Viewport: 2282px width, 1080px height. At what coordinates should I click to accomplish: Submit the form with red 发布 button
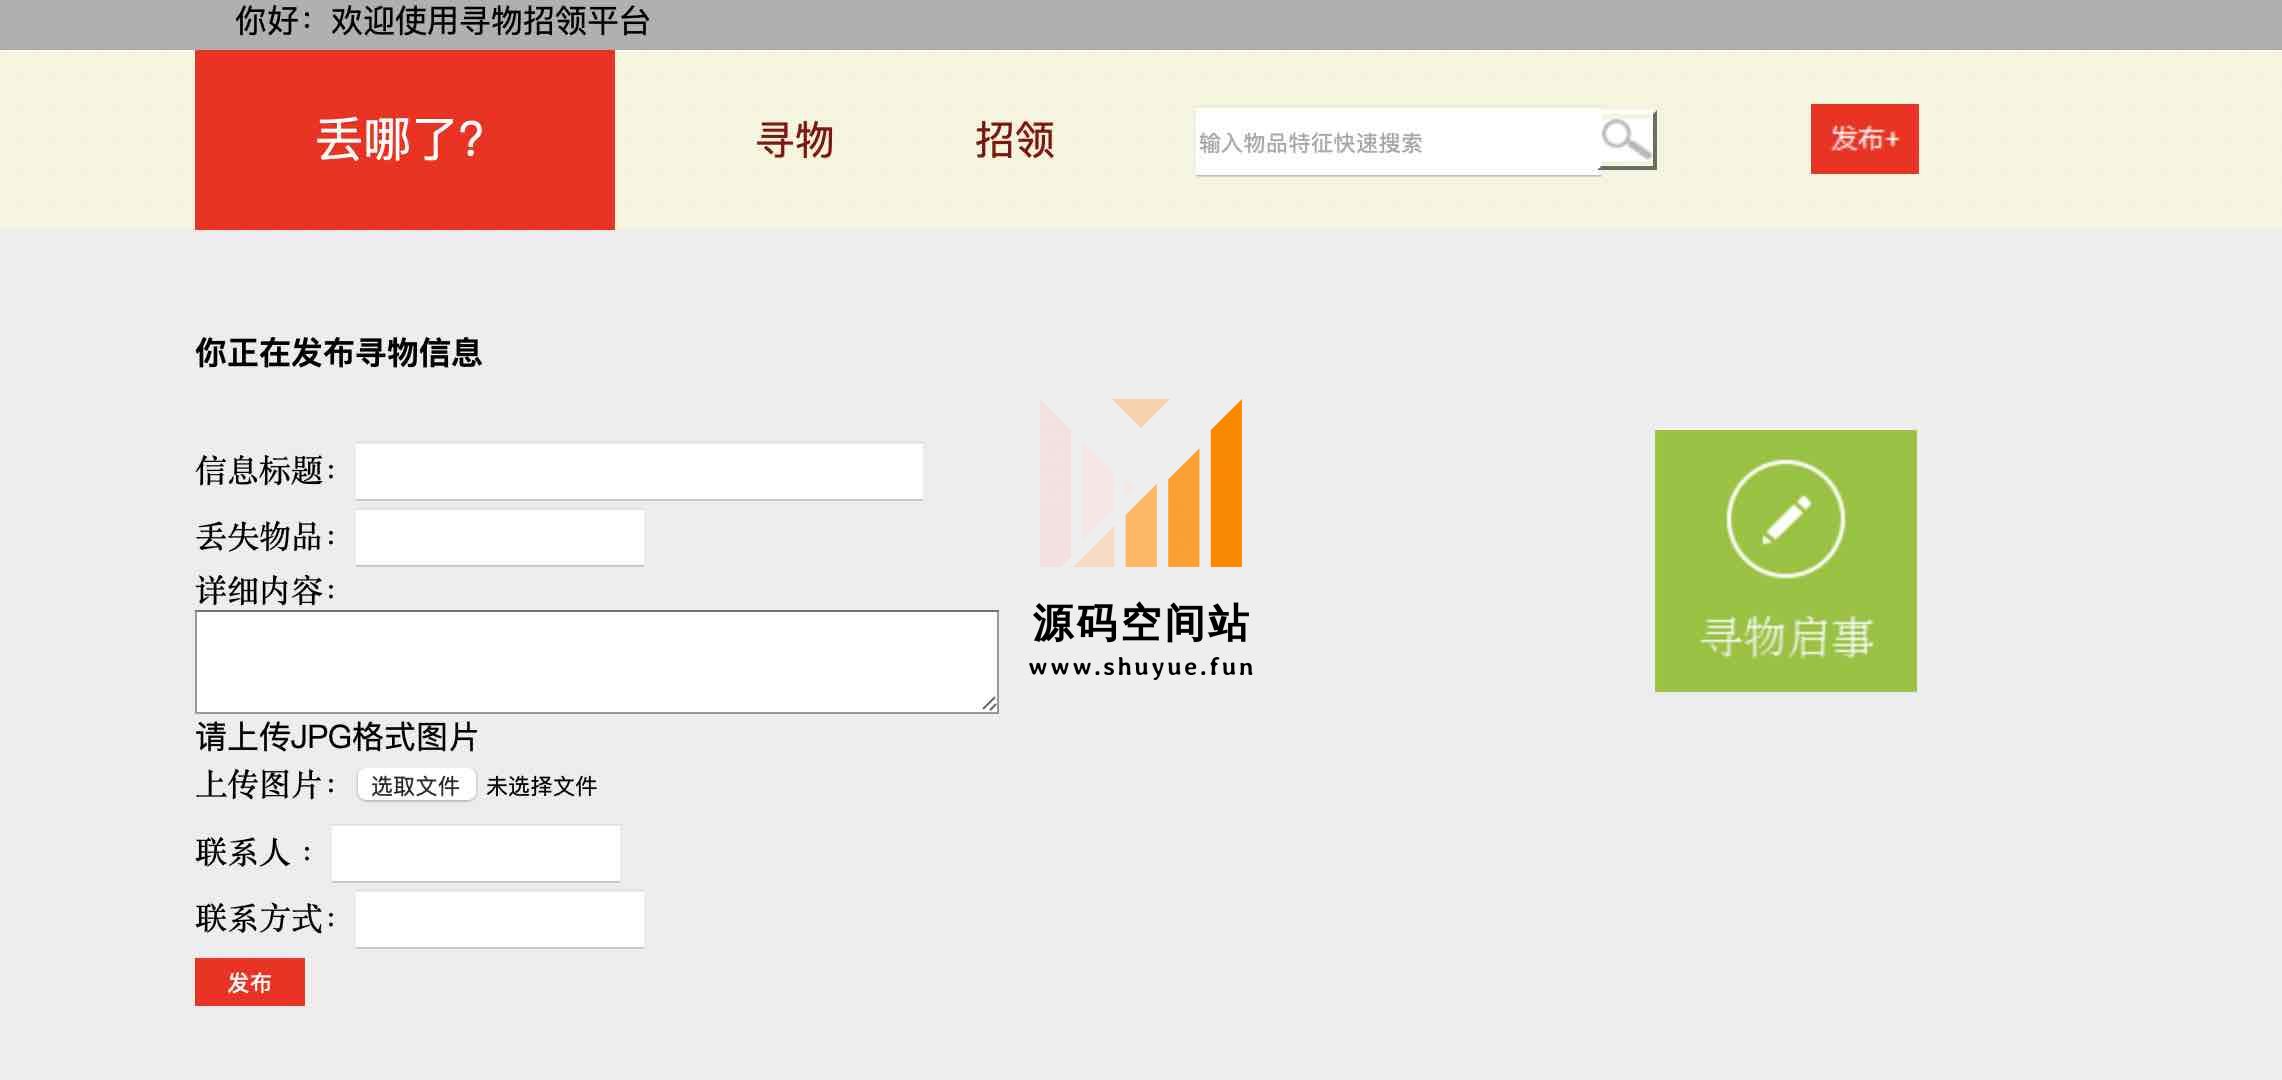(250, 982)
